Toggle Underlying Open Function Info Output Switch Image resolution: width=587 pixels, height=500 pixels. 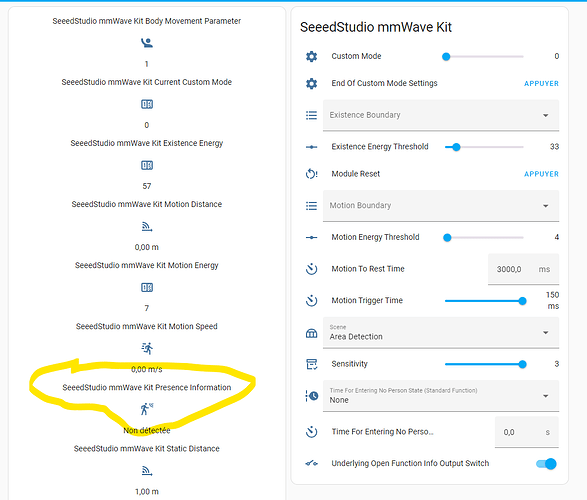(547, 464)
